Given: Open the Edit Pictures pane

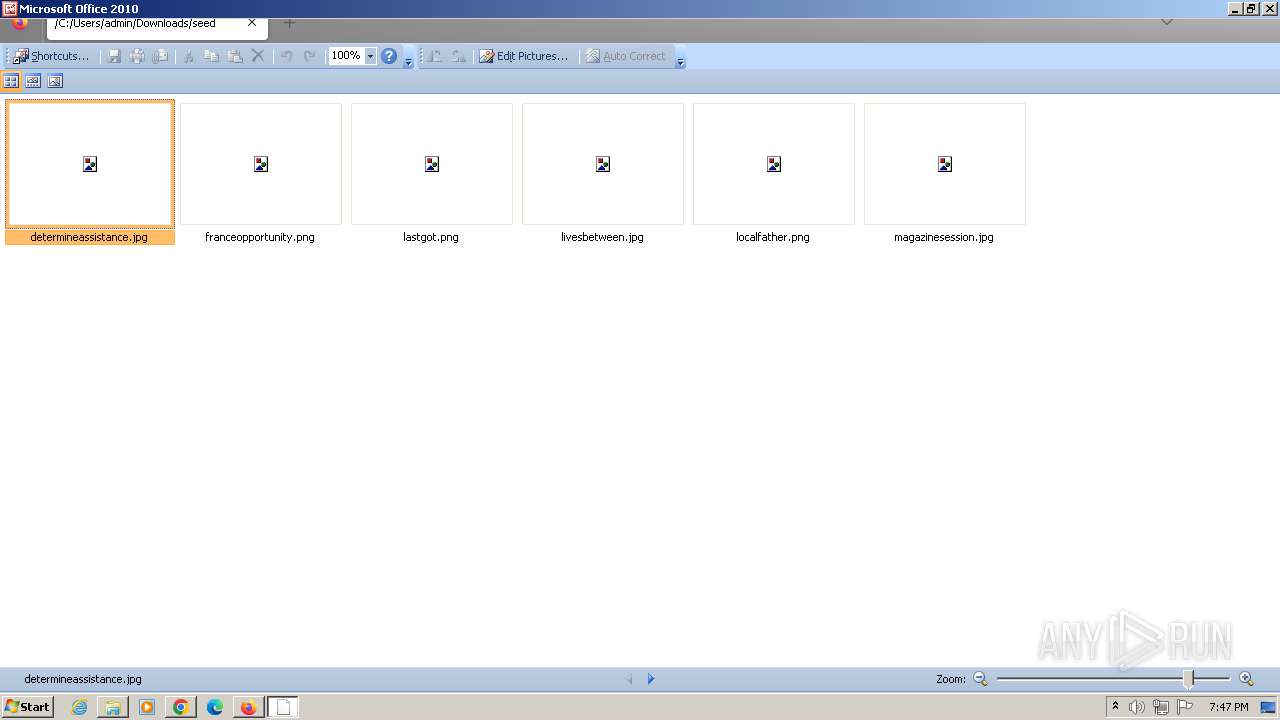Looking at the screenshot, I should coord(523,56).
